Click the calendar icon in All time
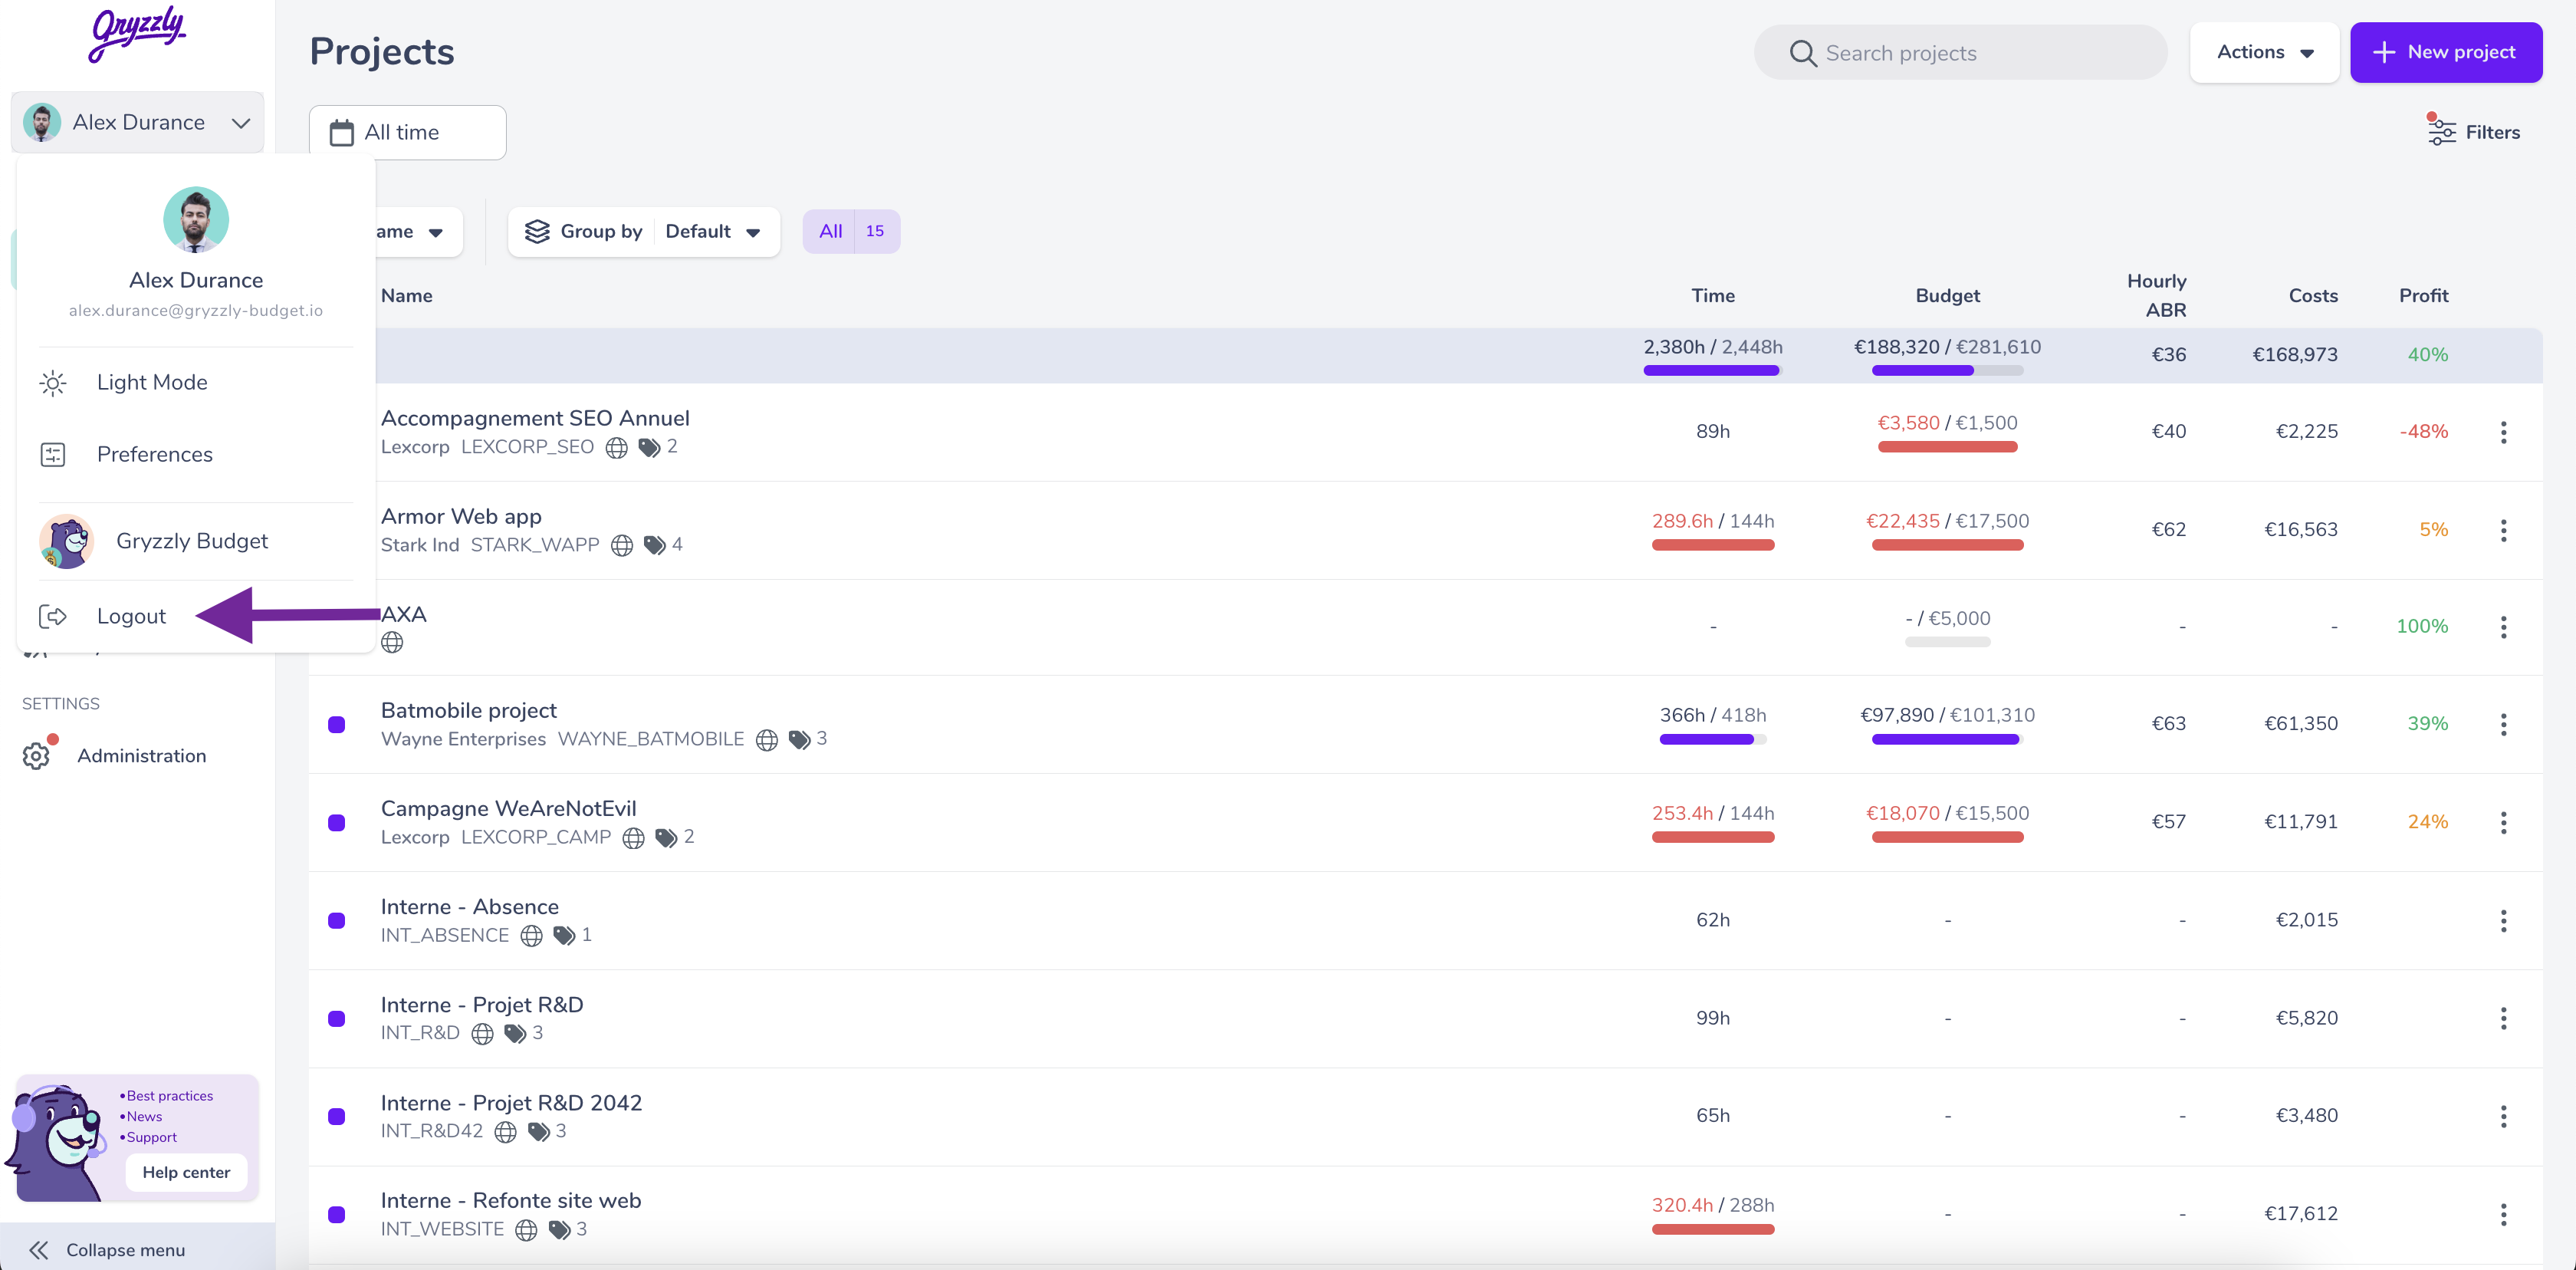 click(342, 133)
